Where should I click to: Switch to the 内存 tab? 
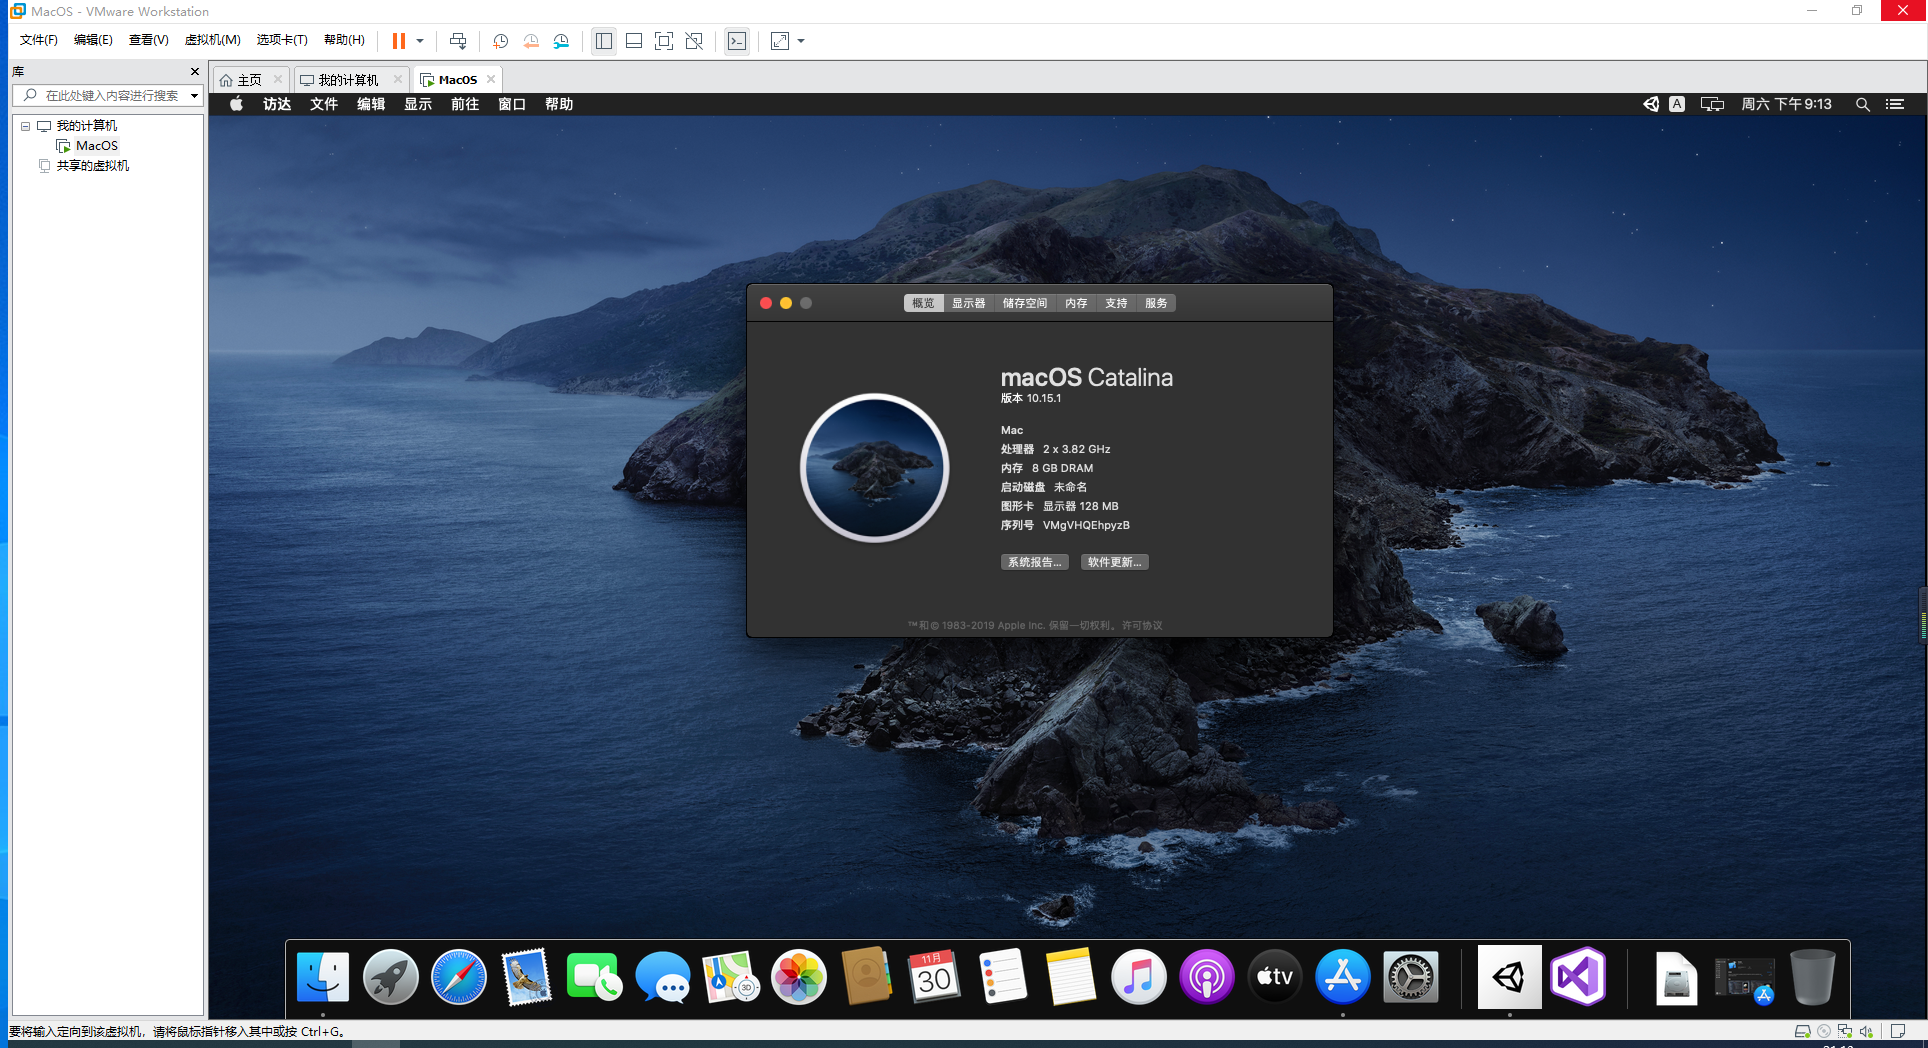[1076, 303]
